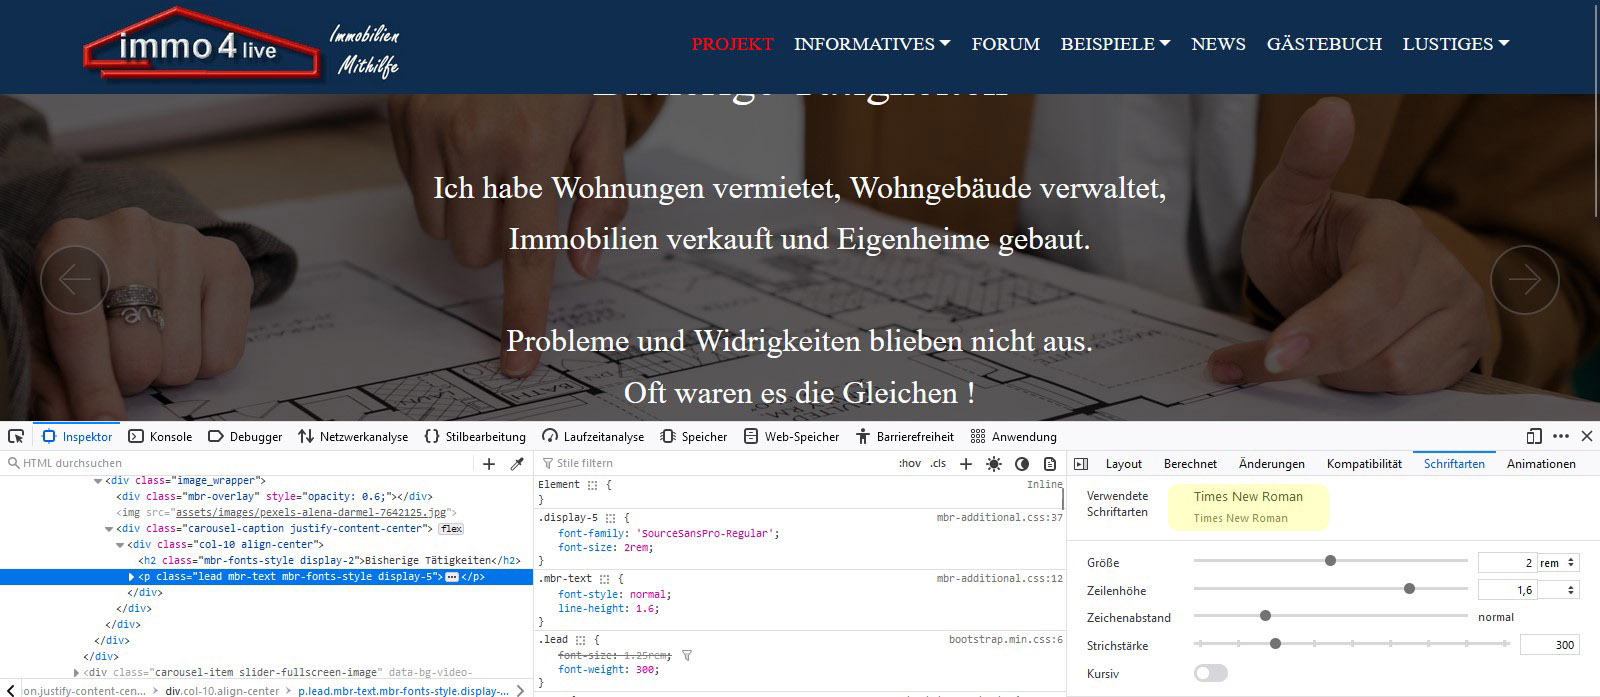Toggle the .cls classes panel
This screenshot has height=697, width=1600.
[938, 464]
